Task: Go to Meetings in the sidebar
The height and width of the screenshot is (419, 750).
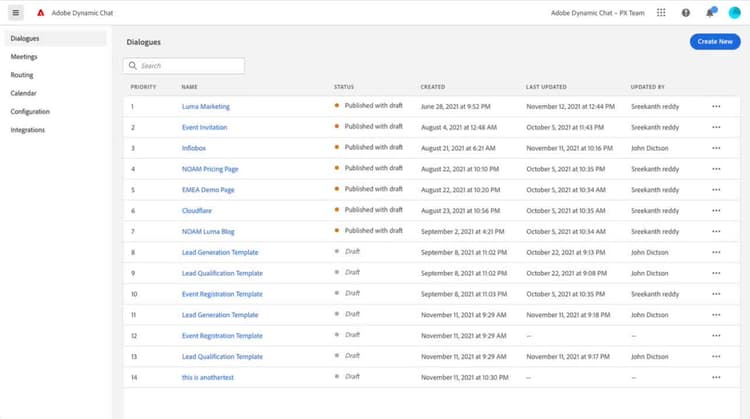Action: point(24,57)
